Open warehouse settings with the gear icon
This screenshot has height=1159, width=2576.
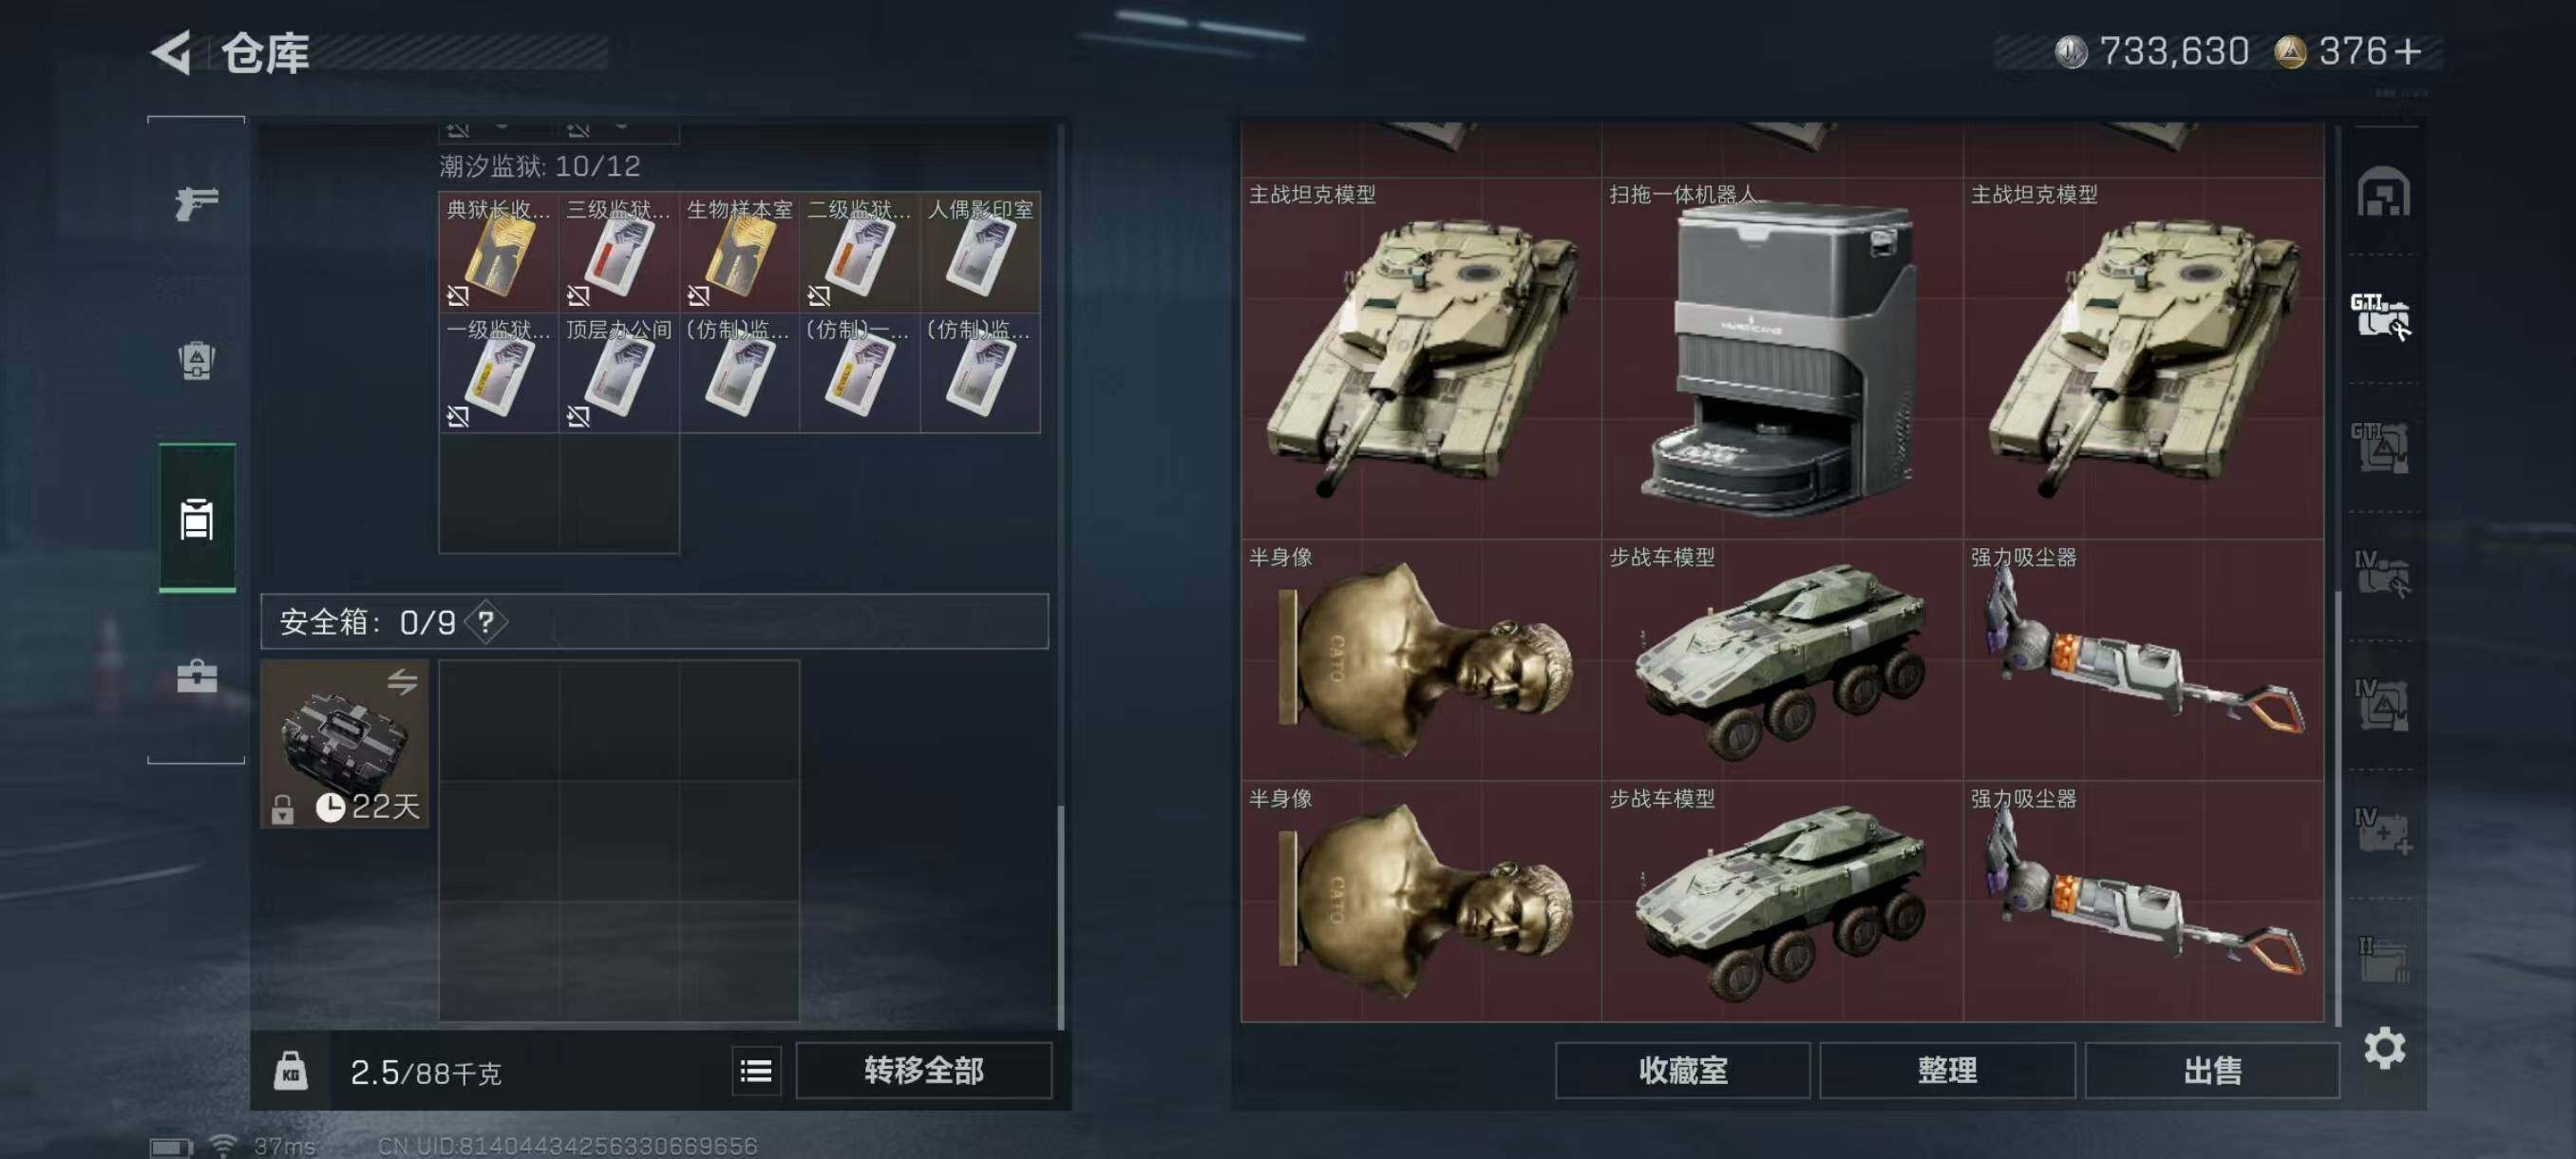point(2384,1048)
